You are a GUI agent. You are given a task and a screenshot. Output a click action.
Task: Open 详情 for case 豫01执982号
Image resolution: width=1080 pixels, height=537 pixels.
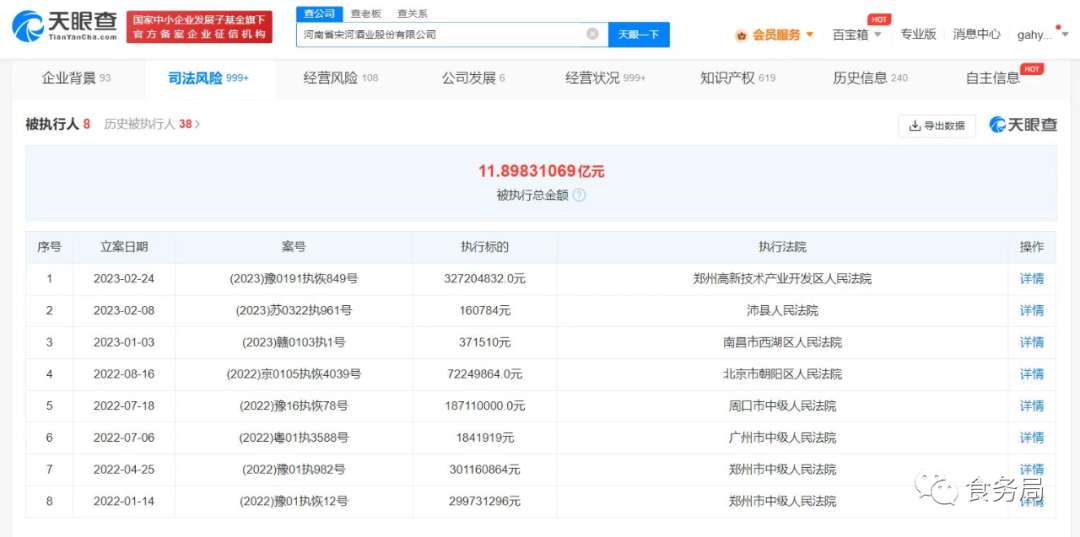[1031, 470]
